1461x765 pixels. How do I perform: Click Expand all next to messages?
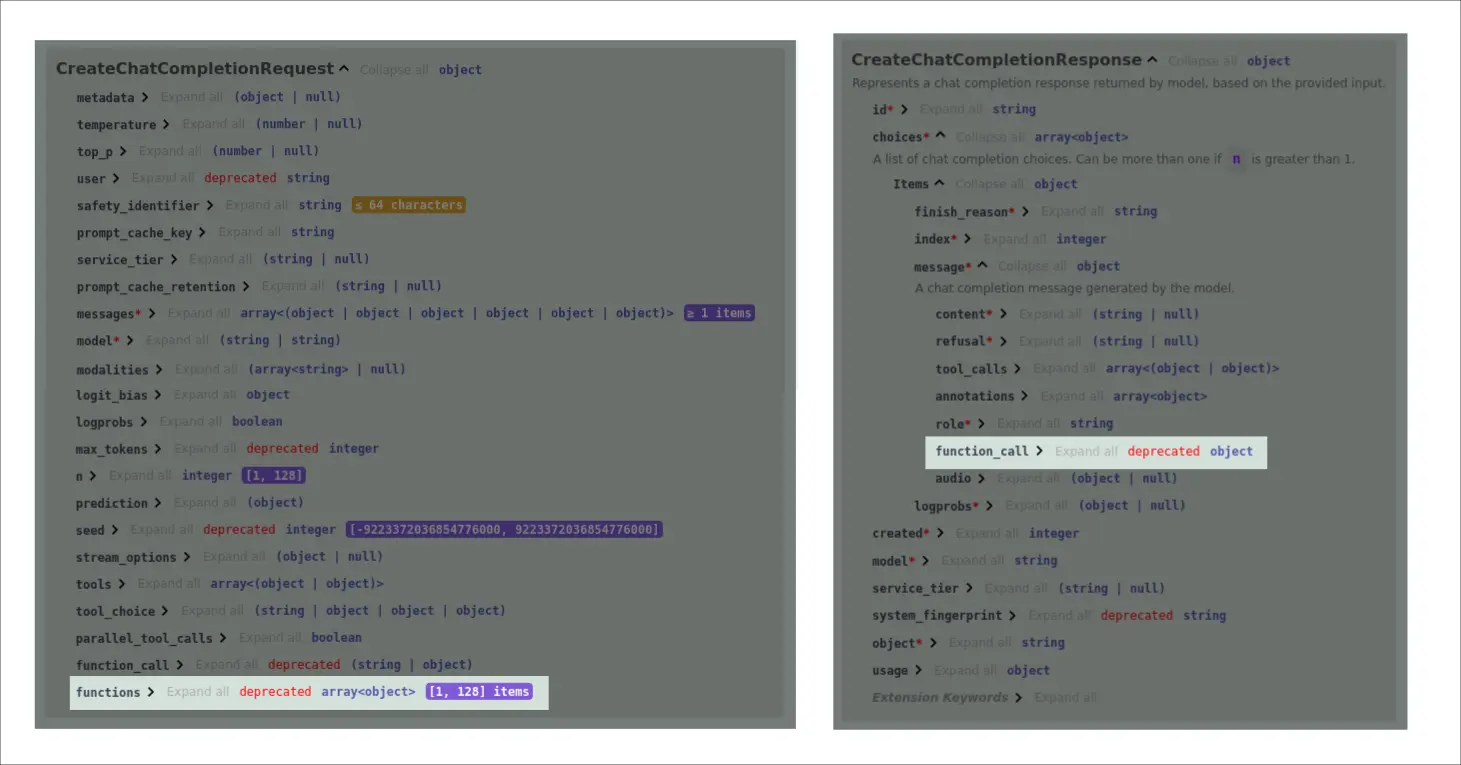pos(198,313)
